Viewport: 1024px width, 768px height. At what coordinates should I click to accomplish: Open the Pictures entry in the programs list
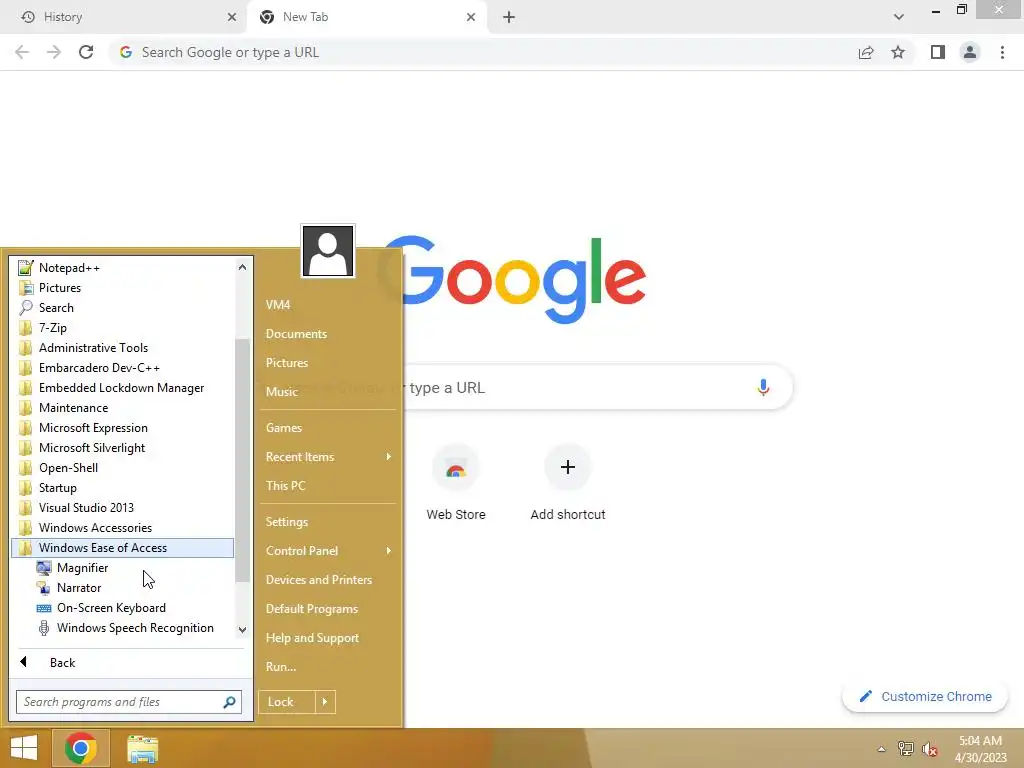tap(59, 288)
